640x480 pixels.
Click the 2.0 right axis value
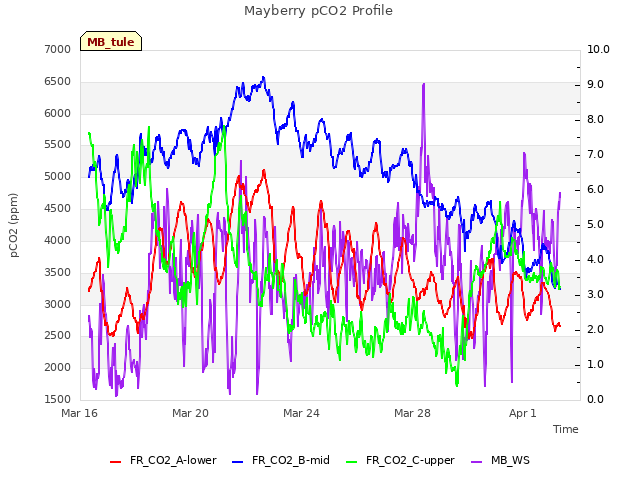596,330
